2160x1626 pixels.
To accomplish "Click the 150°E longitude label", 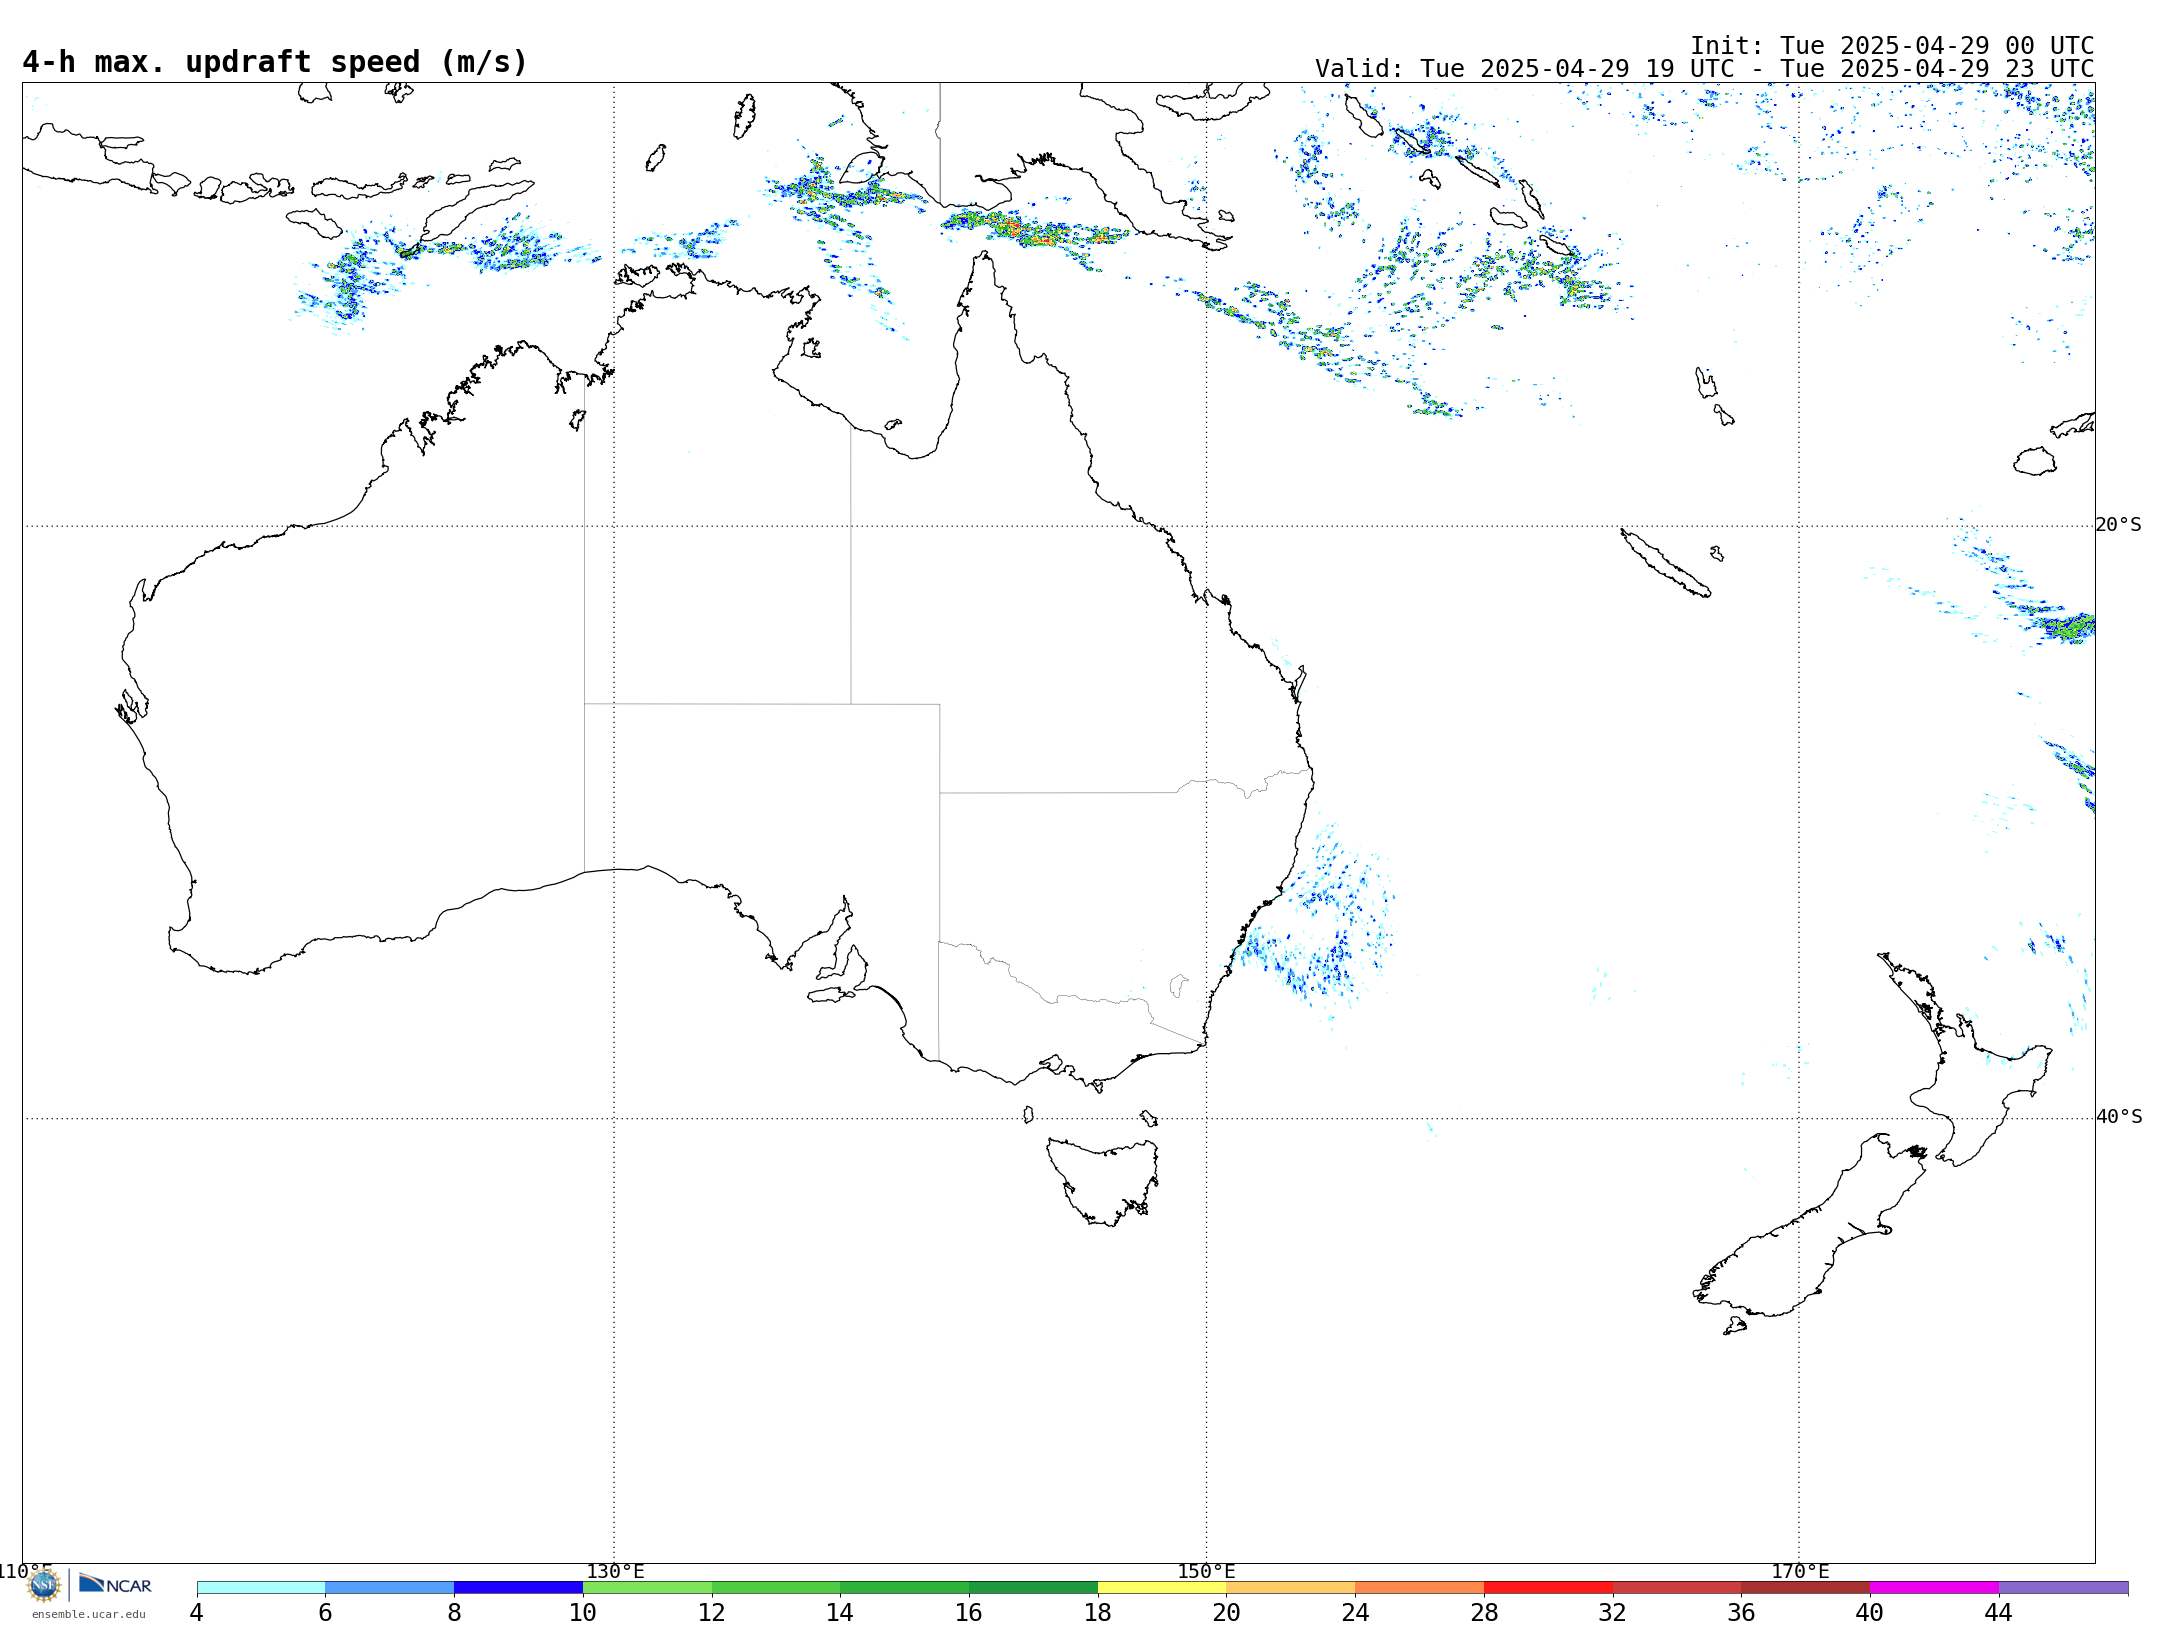I will pyautogui.click(x=1206, y=1571).
